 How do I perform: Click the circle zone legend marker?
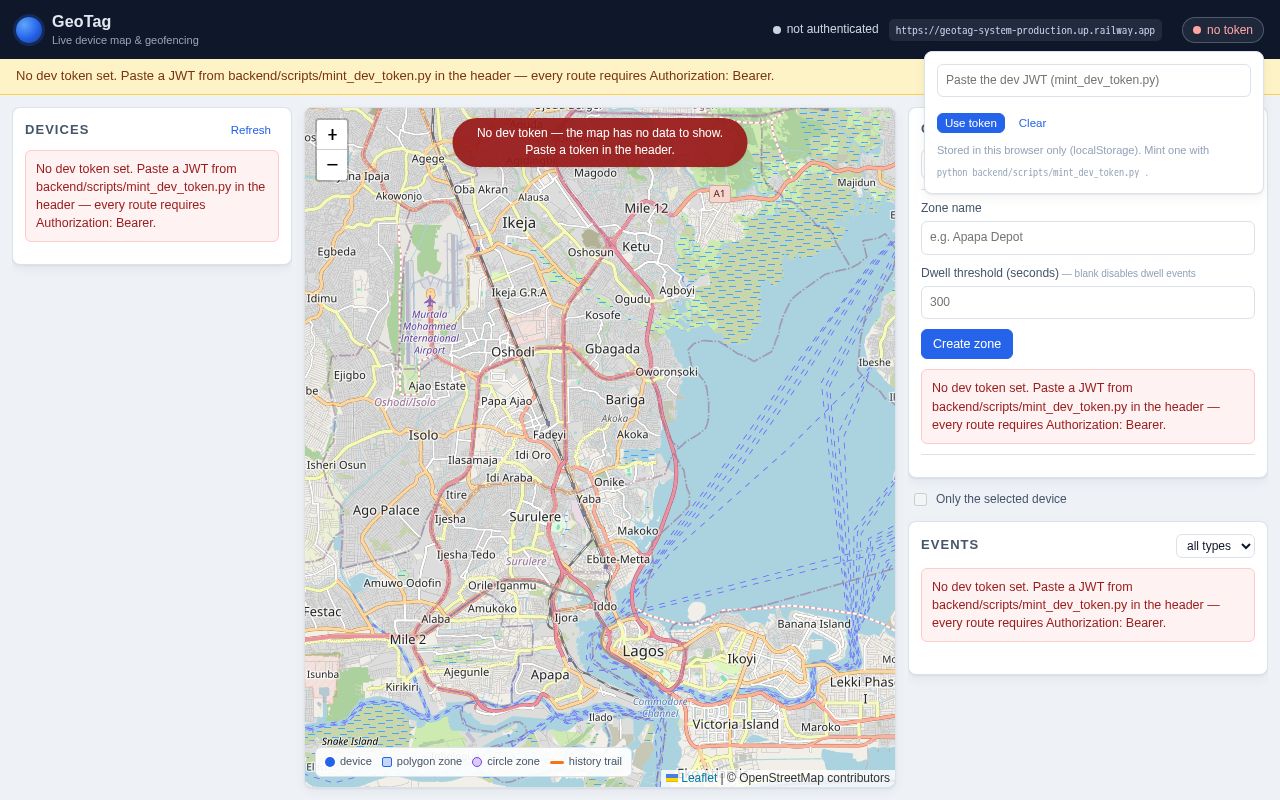(477, 762)
